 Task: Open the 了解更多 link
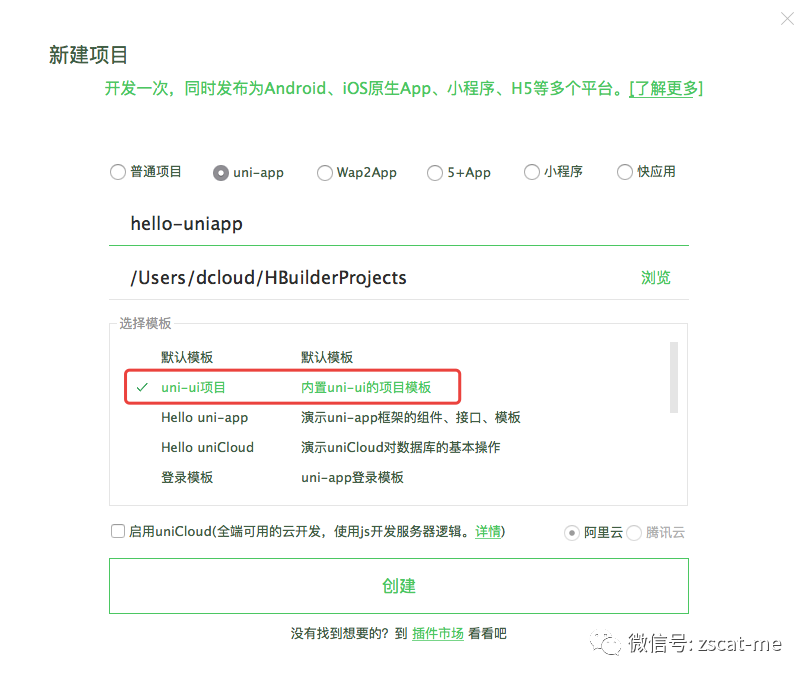coord(664,88)
